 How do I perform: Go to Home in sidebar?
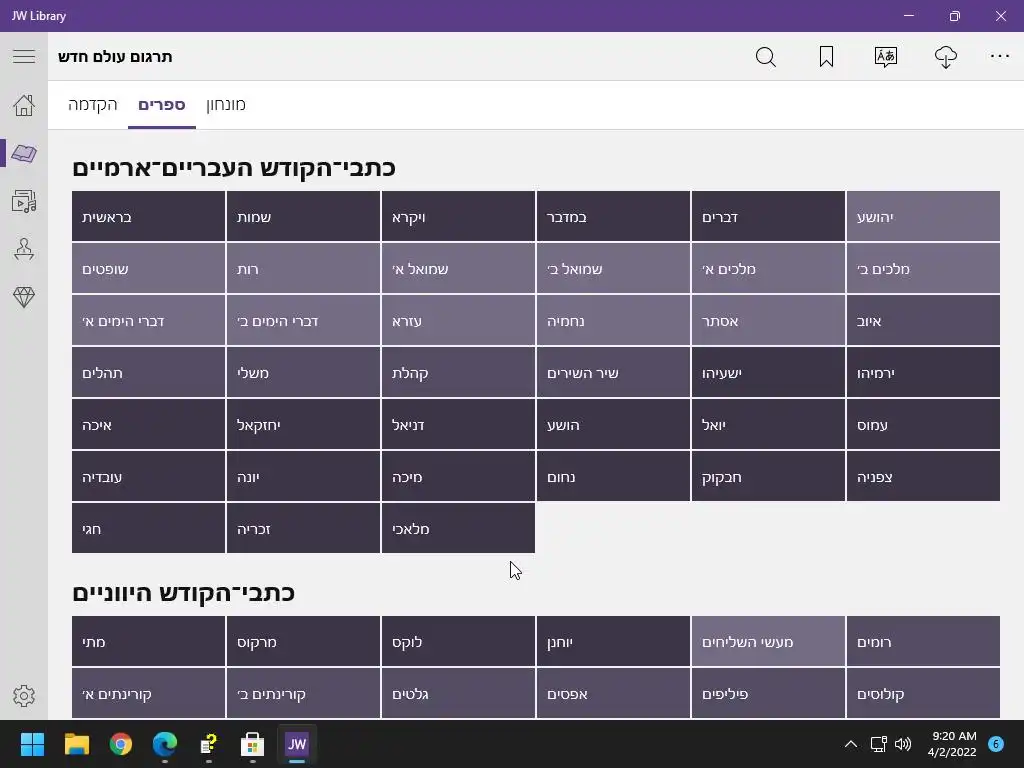24,105
